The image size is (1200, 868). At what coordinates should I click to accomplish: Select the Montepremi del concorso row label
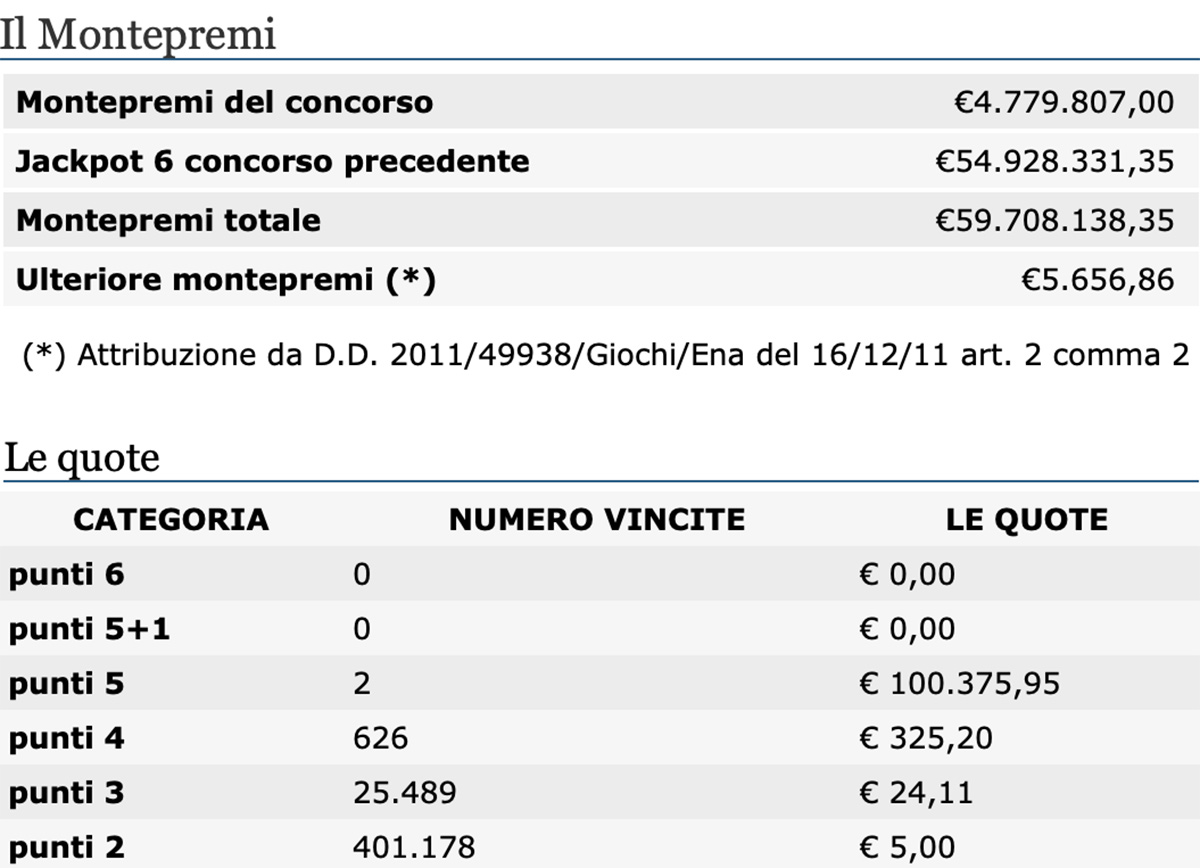(225, 102)
